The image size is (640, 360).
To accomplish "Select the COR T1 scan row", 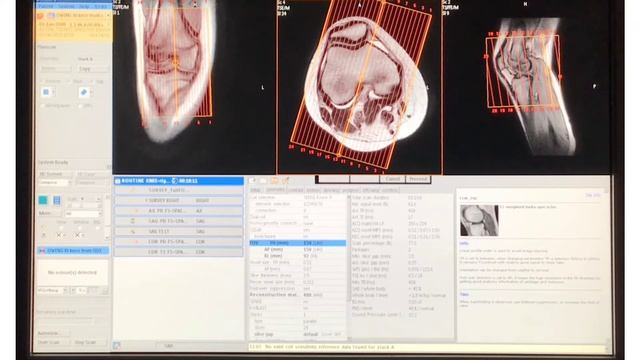I will click(178, 252).
